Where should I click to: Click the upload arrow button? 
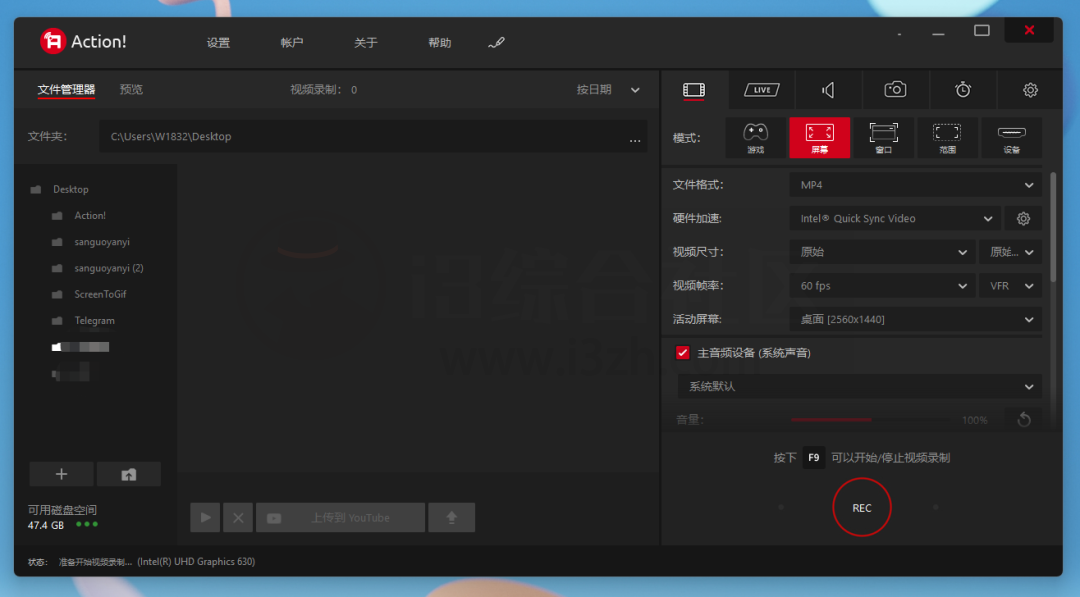pyautogui.click(x=451, y=517)
